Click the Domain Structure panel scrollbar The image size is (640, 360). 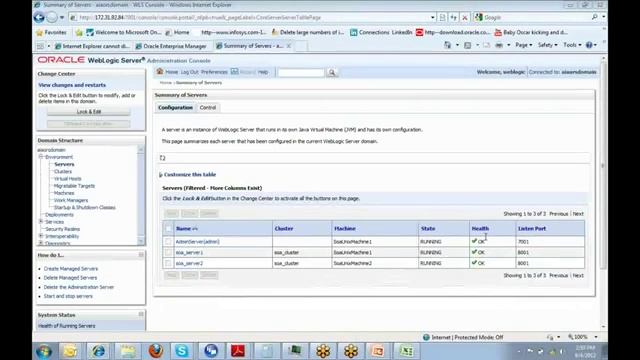(141, 196)
